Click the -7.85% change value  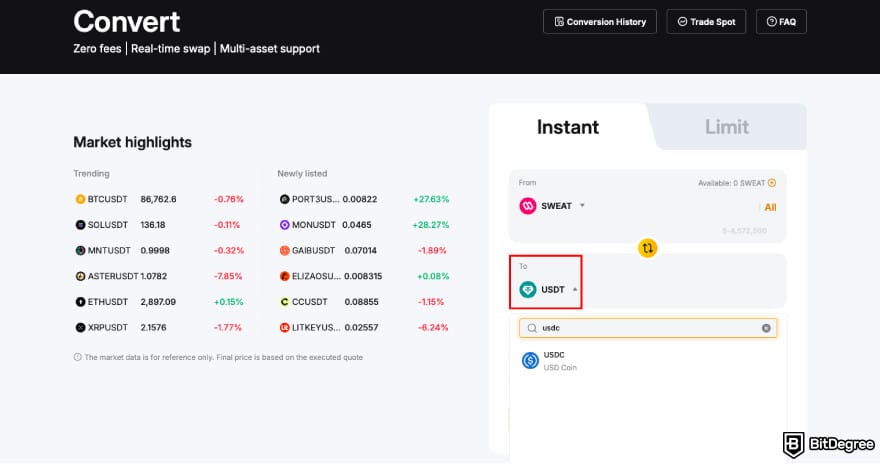(228, 276)
